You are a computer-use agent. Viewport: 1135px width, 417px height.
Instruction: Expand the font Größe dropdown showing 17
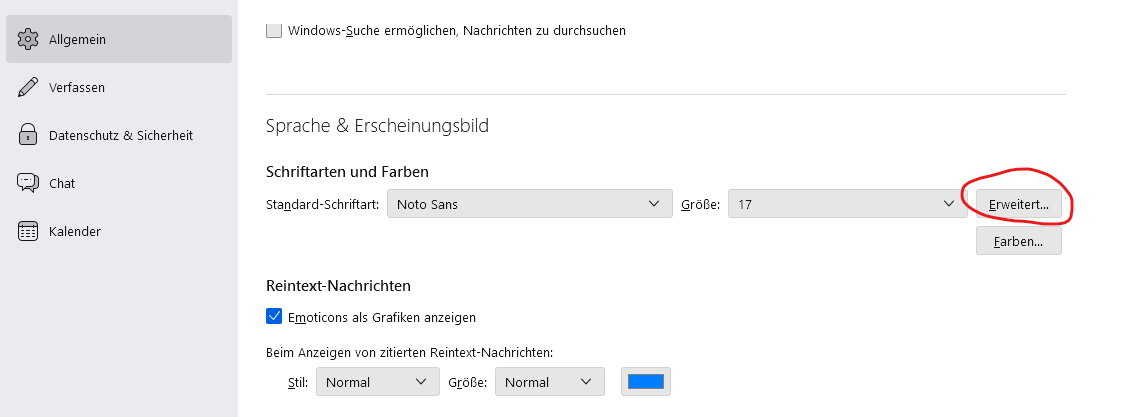[x=846, y=205]
